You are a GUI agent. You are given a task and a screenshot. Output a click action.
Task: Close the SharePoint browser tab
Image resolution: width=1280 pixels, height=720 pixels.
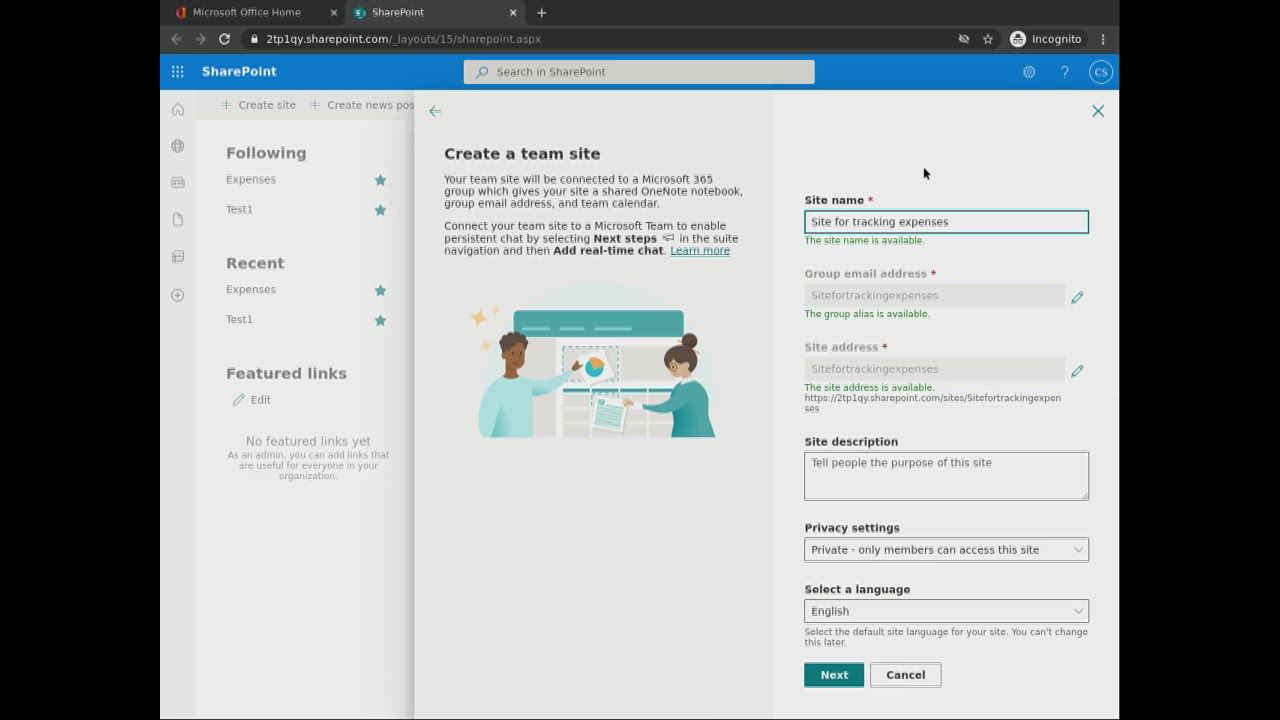click(513, 13)
